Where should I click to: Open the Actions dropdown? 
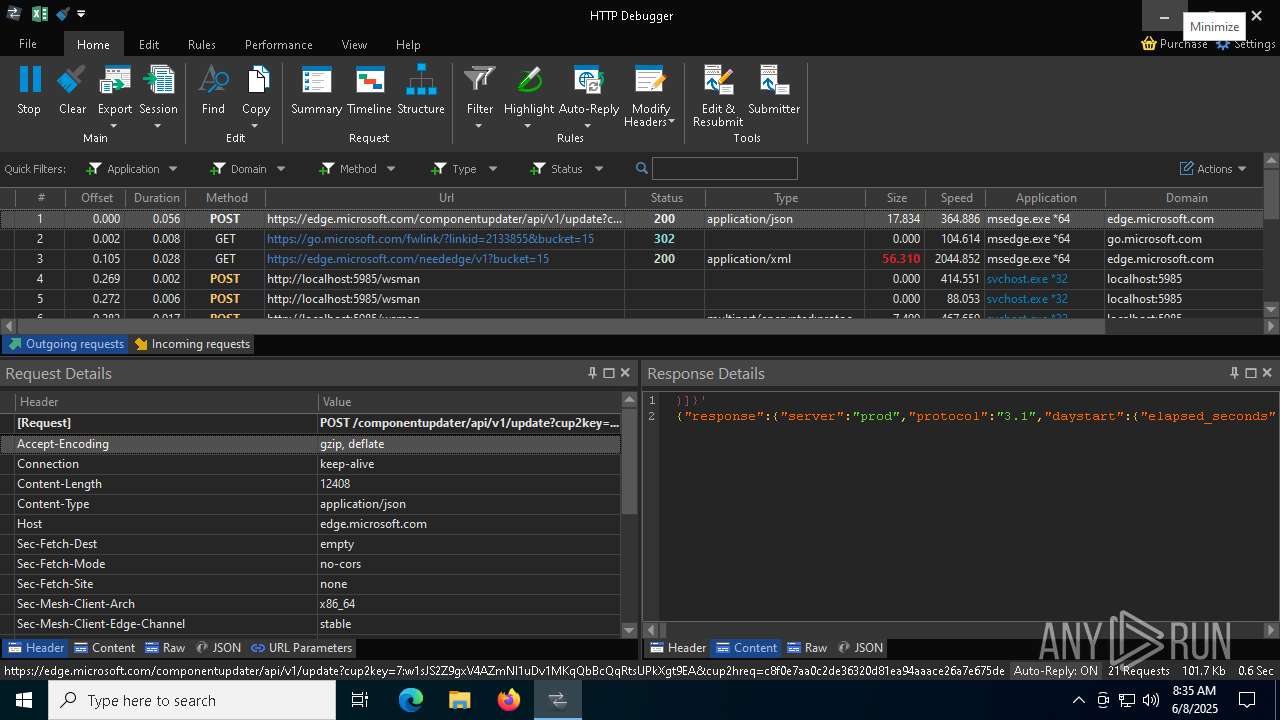1213,169
